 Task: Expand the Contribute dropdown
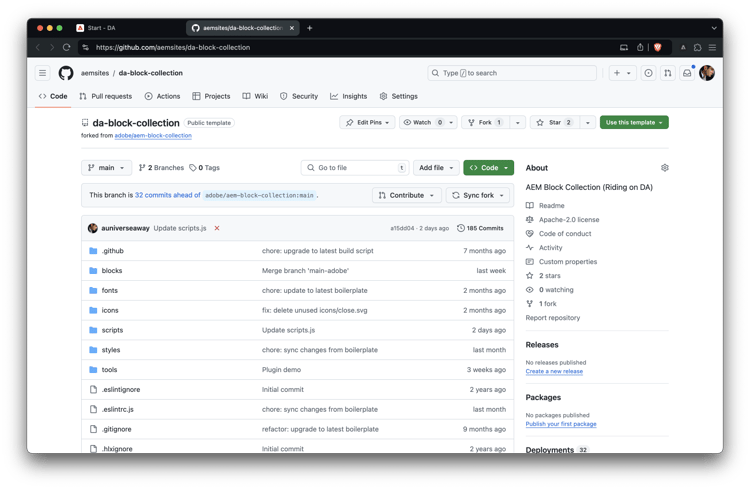407,195
